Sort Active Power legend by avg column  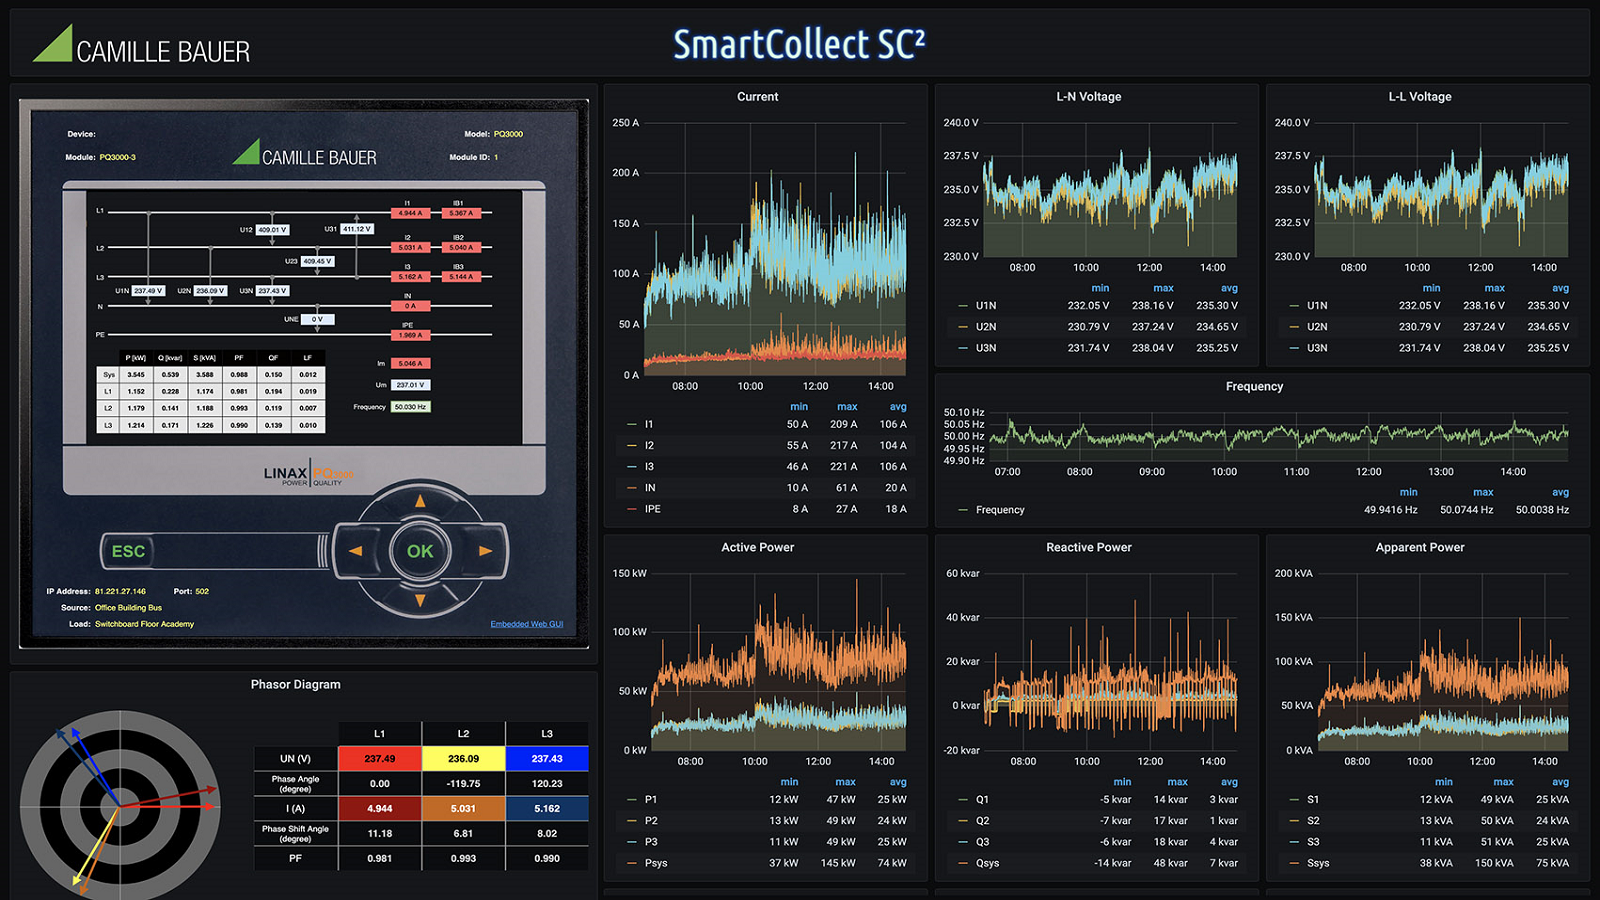898,782
